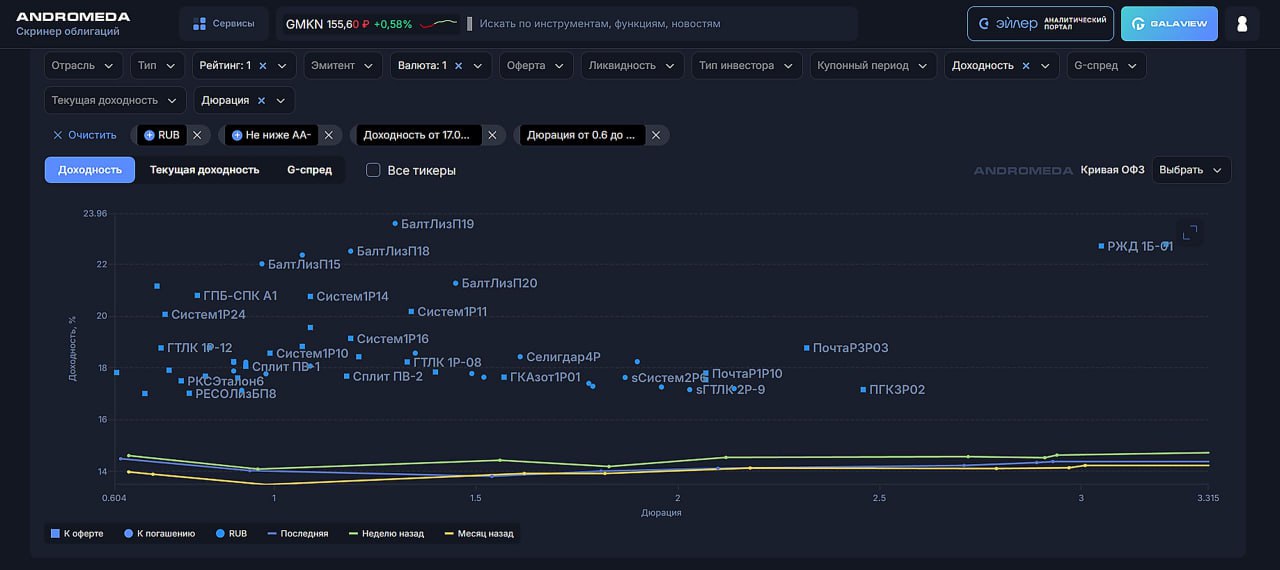Open Кривая ОФЗ 'Выбрать' dropdown

(1190, 170)
